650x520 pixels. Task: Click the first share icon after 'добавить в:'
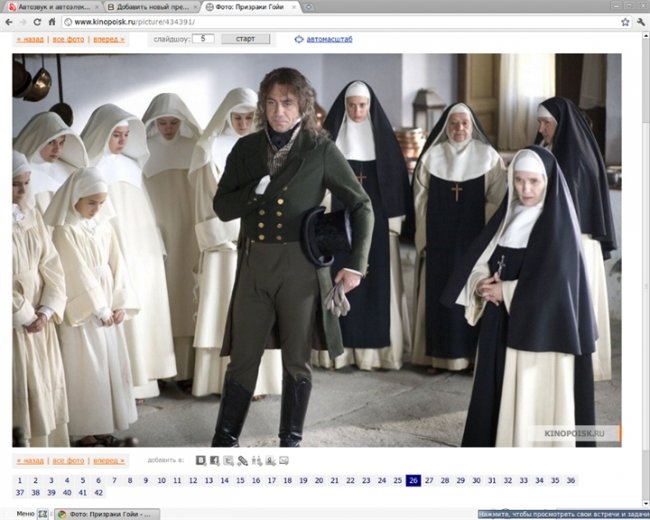pyautogui.click(x=201, y=460)
